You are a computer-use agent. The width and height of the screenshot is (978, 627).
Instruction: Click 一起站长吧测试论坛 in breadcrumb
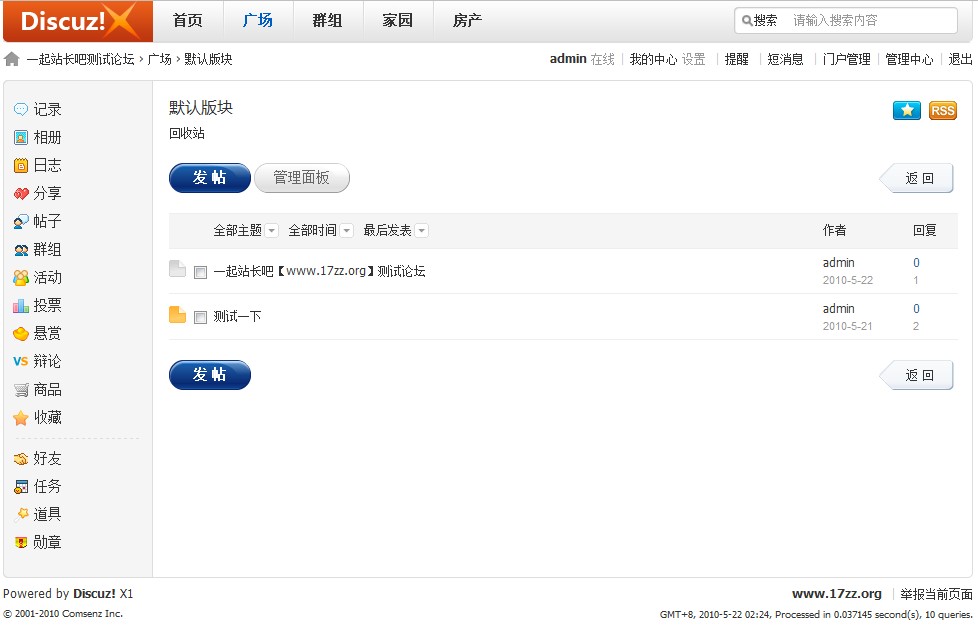(80, 59)
